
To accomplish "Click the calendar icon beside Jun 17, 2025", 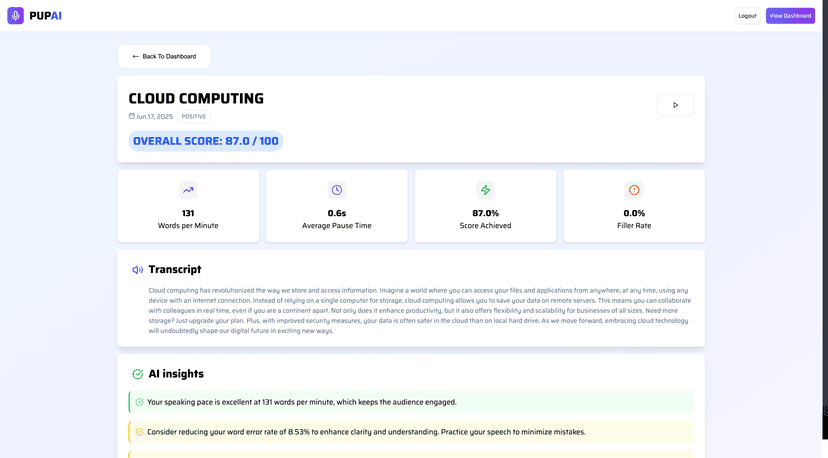I will click(x=132, y=116).
